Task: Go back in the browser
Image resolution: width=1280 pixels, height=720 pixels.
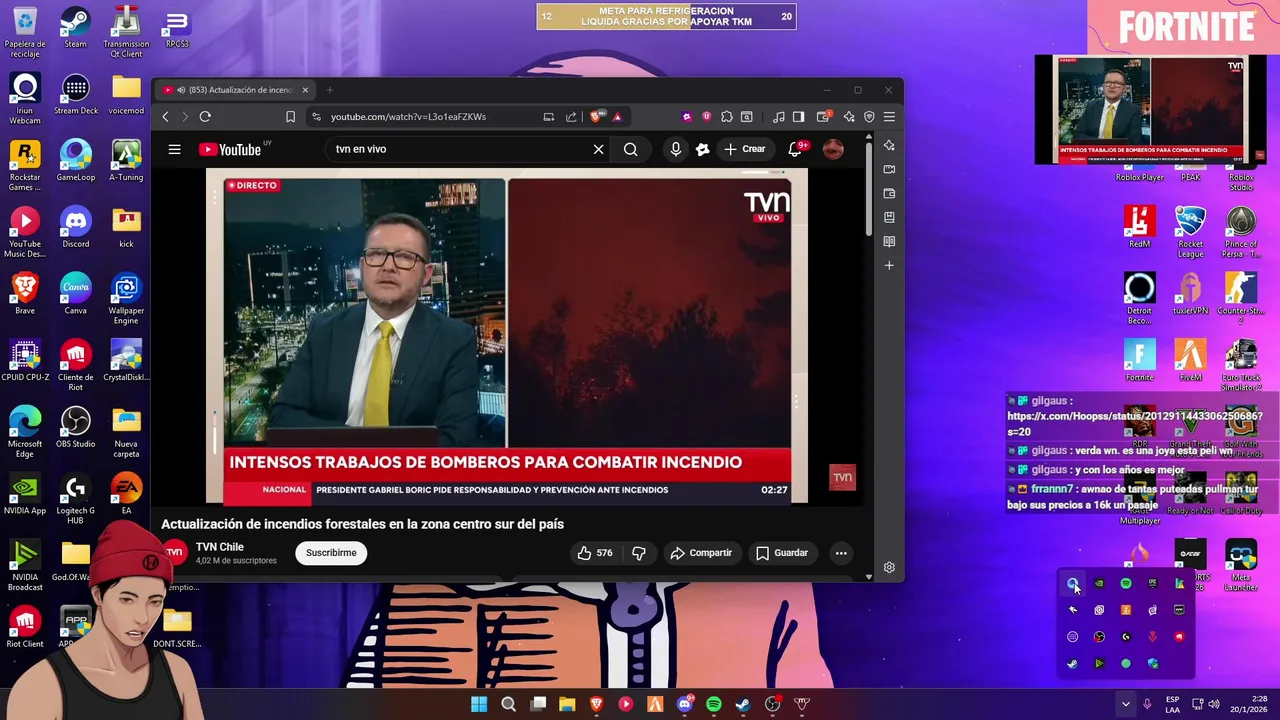Action: pos(166,117)
